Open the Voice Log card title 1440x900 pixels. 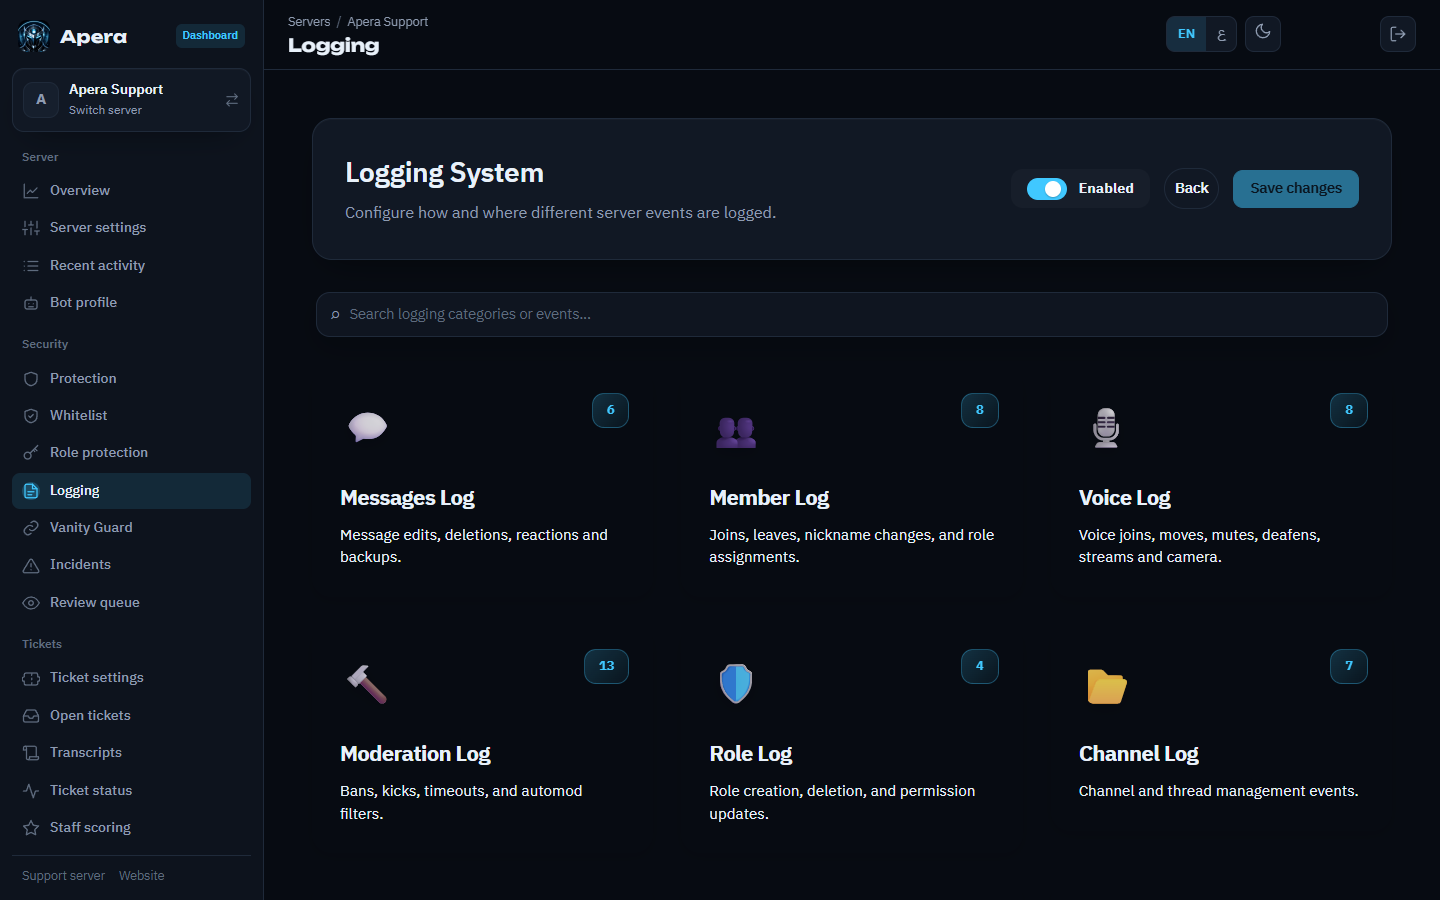[x=1124, y=498]
